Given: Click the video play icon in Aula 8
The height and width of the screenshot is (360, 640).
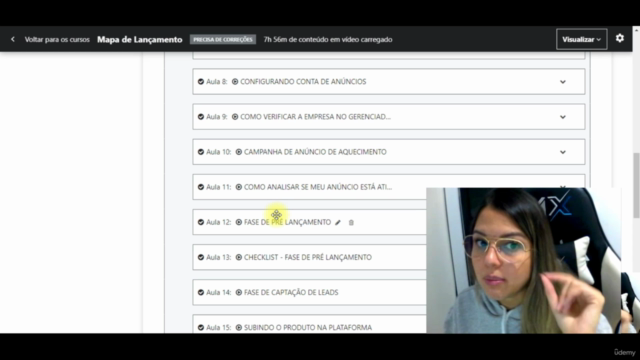Looking at the screenshot, I should [x=235, y=82].
